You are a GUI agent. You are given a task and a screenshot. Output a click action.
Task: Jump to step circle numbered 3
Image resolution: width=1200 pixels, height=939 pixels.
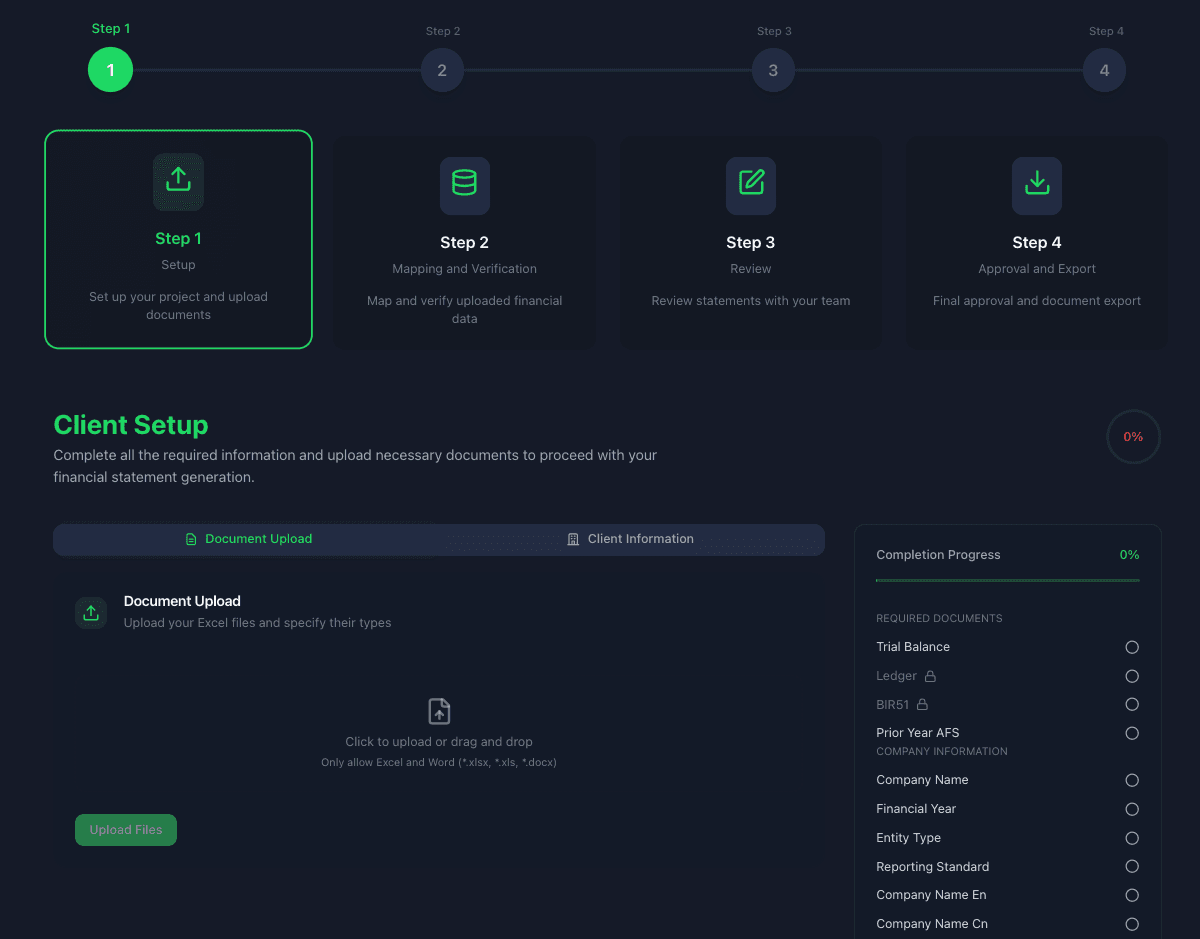773,70
